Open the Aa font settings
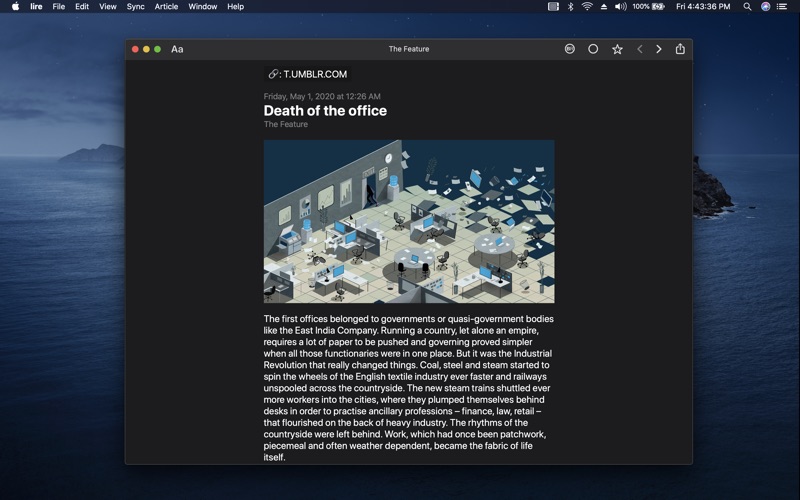800x500 pixels. (x=177, y=49)
